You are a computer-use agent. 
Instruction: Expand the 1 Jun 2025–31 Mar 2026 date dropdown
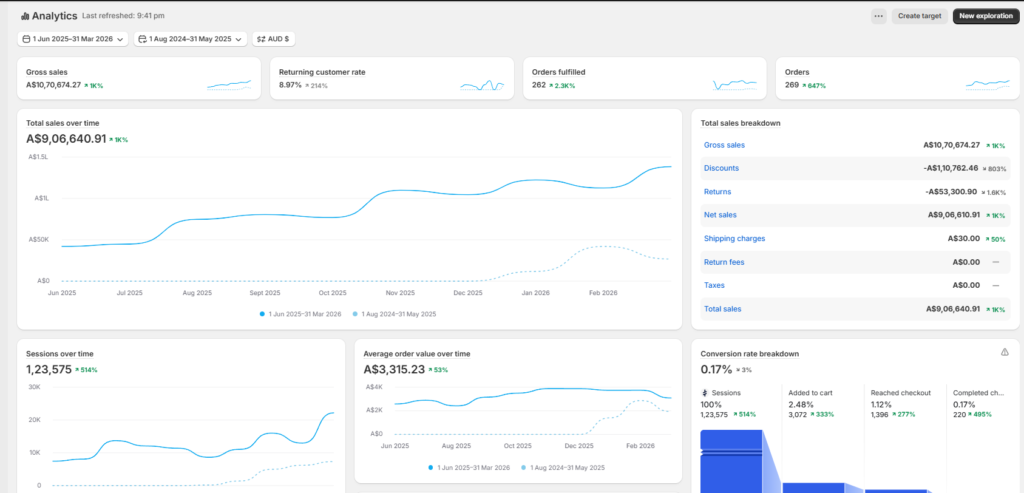(73, 39)
